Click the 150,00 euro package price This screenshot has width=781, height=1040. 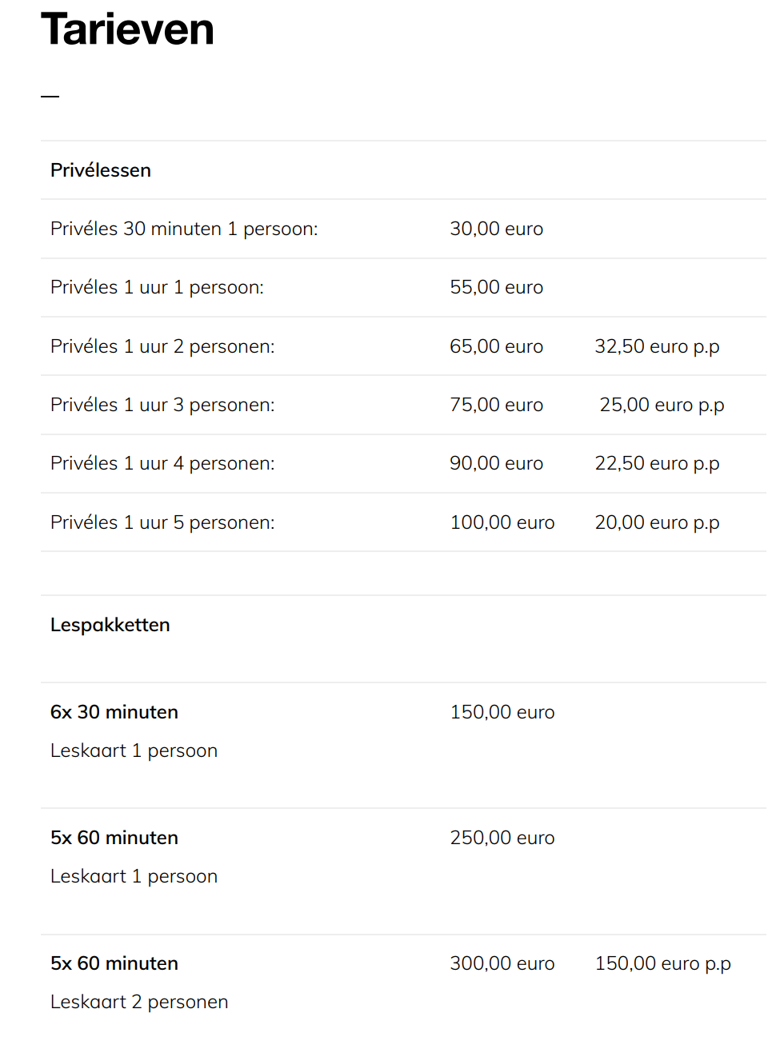503,712
